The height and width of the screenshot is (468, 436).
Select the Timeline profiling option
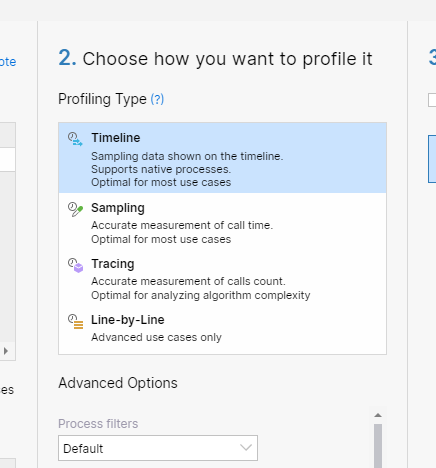tap(222, 158)
